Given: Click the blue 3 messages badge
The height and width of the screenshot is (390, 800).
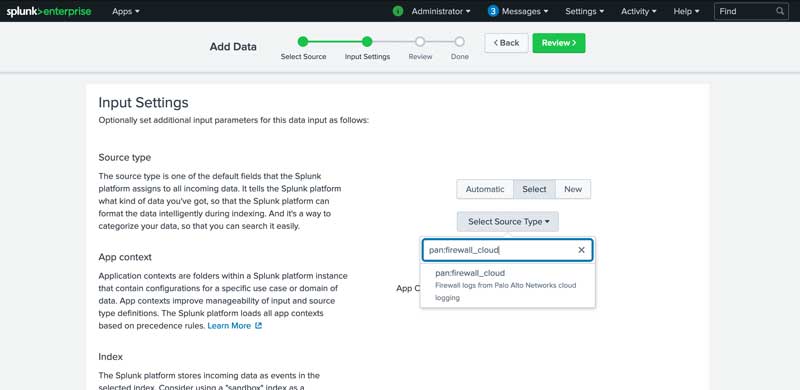Looking at the screenshot, I should 493,11.
